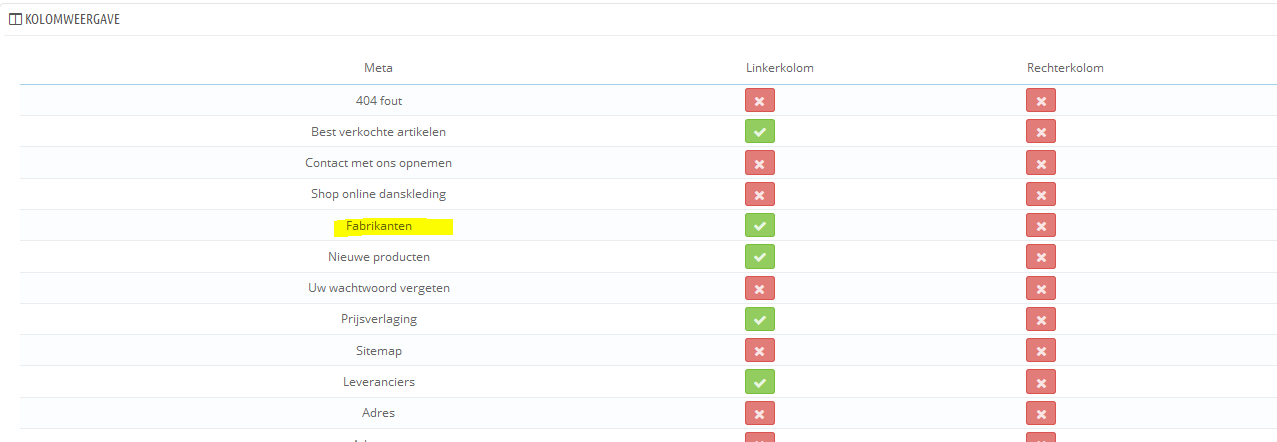Click the Linkerkolom column header
The image size is (1277, 442).
pos(780,68)
